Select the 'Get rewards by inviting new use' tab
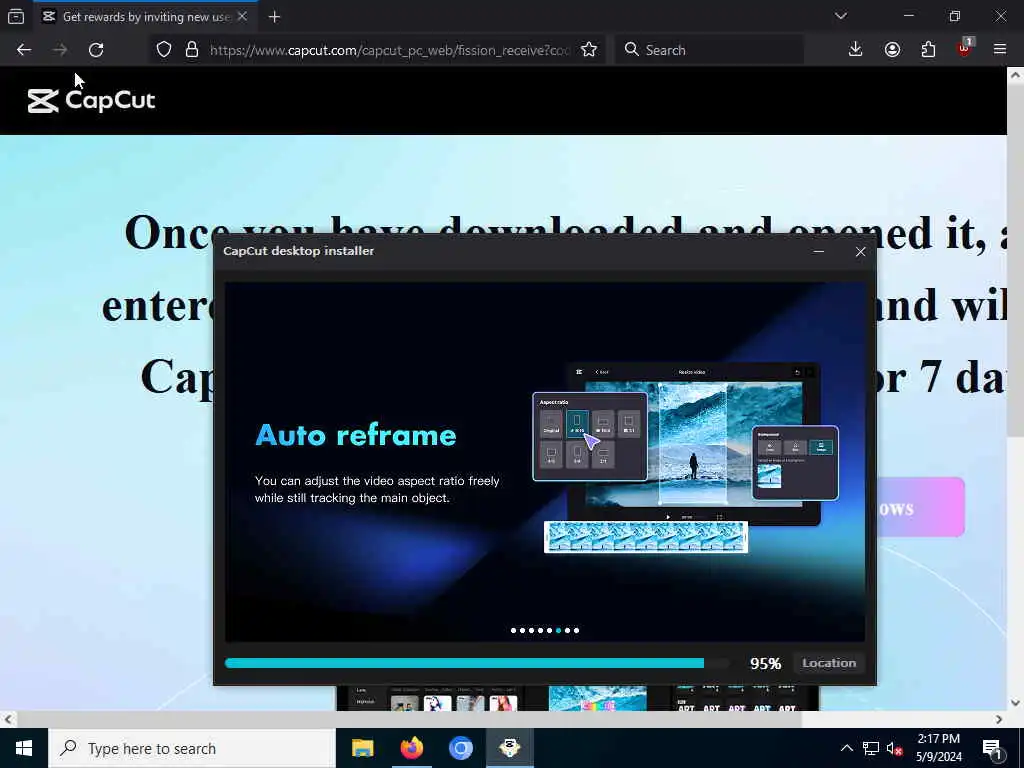This screenshot has width=1024, height=768. coord(146,17)
